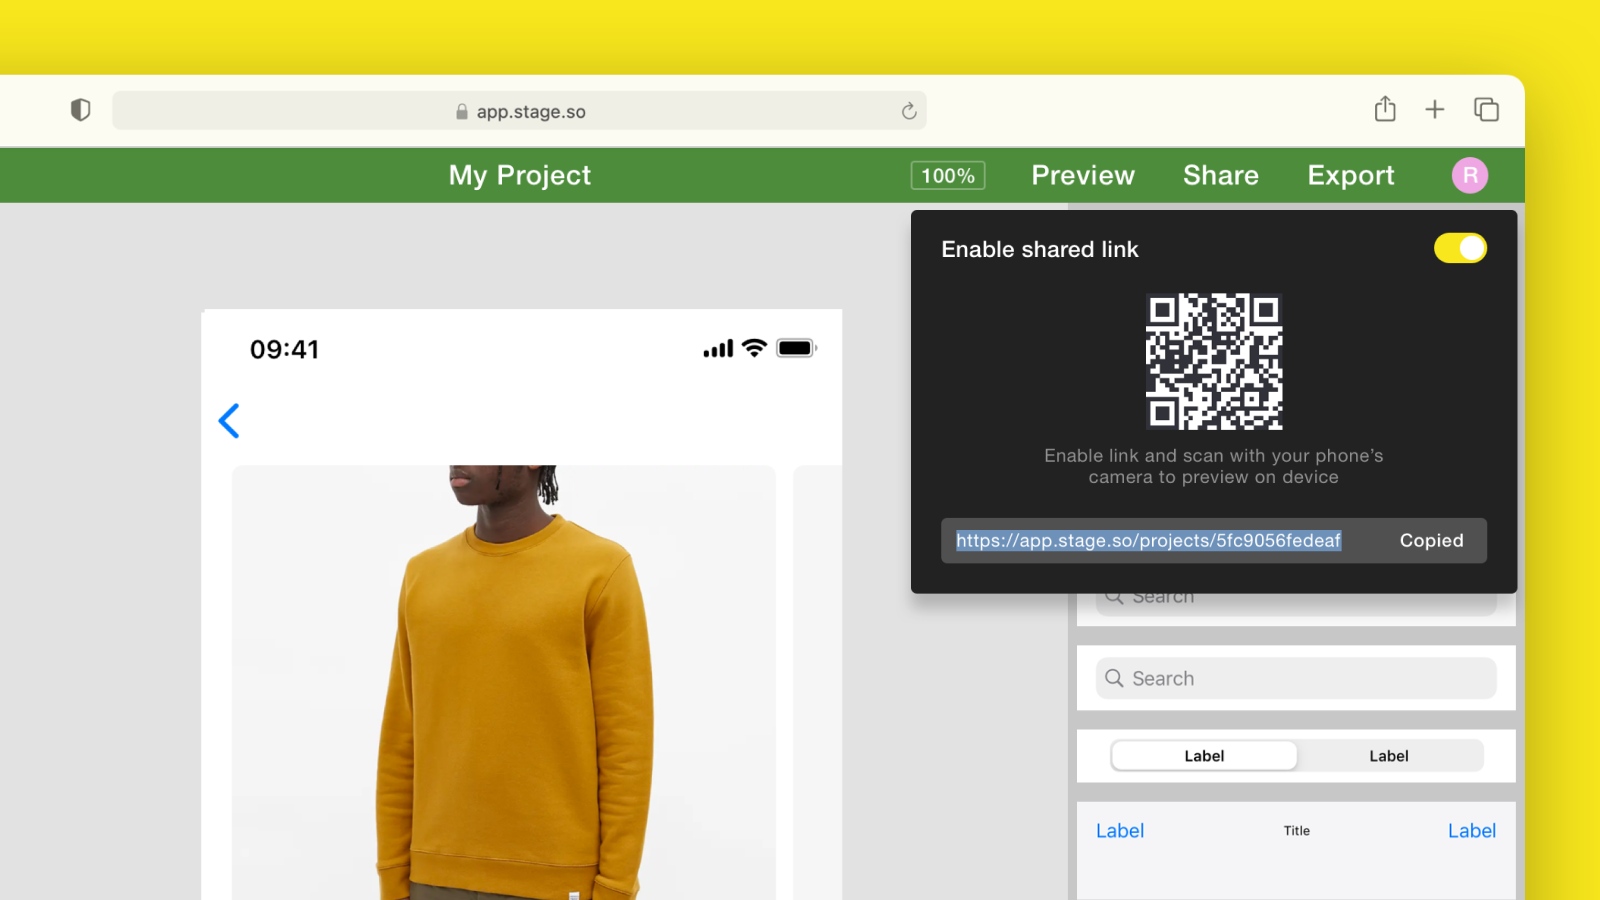Click the blue left Label in the nav bar component
The image size is (1600, 900).
(x=1120, y=831)
